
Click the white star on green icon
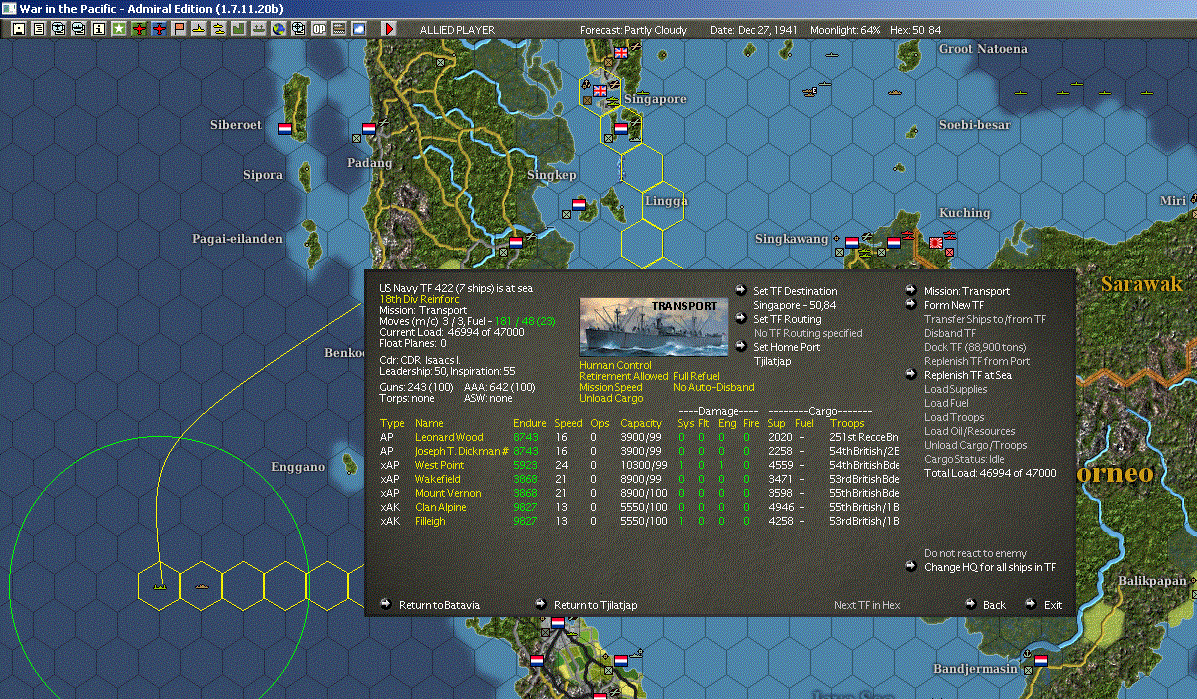click(x=118, y=29)
